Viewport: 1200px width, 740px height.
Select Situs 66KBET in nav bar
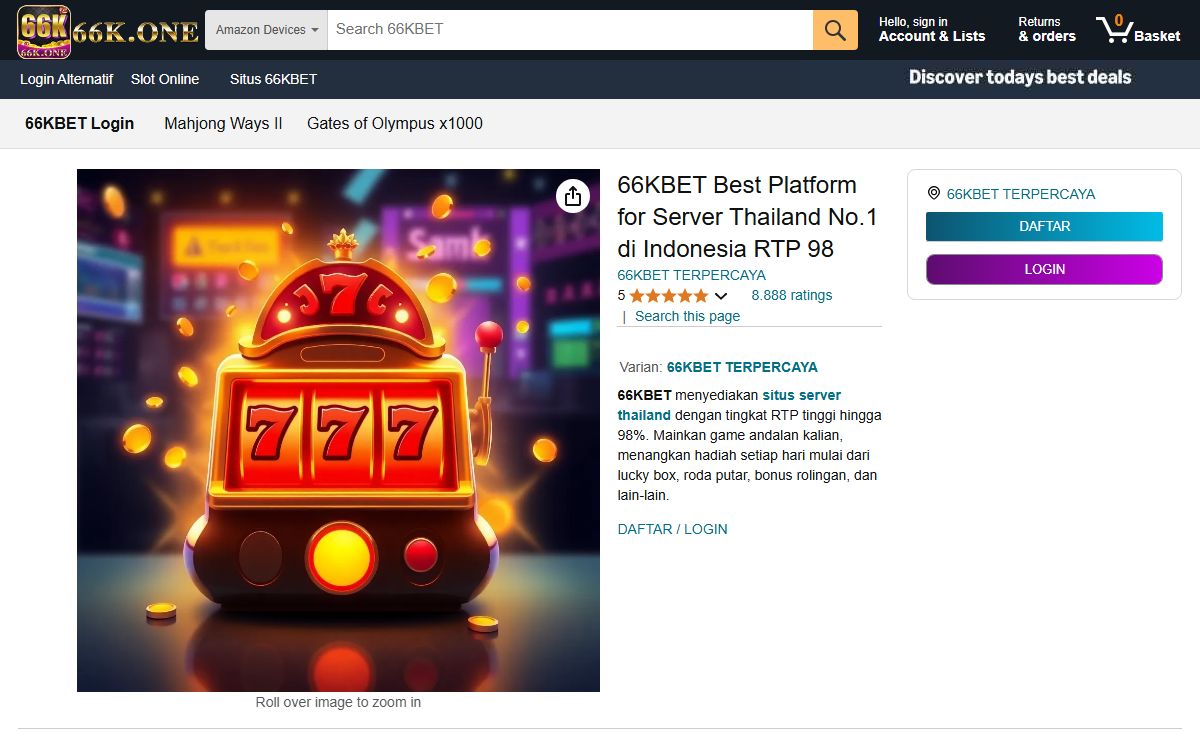click(x=273, y=79)
